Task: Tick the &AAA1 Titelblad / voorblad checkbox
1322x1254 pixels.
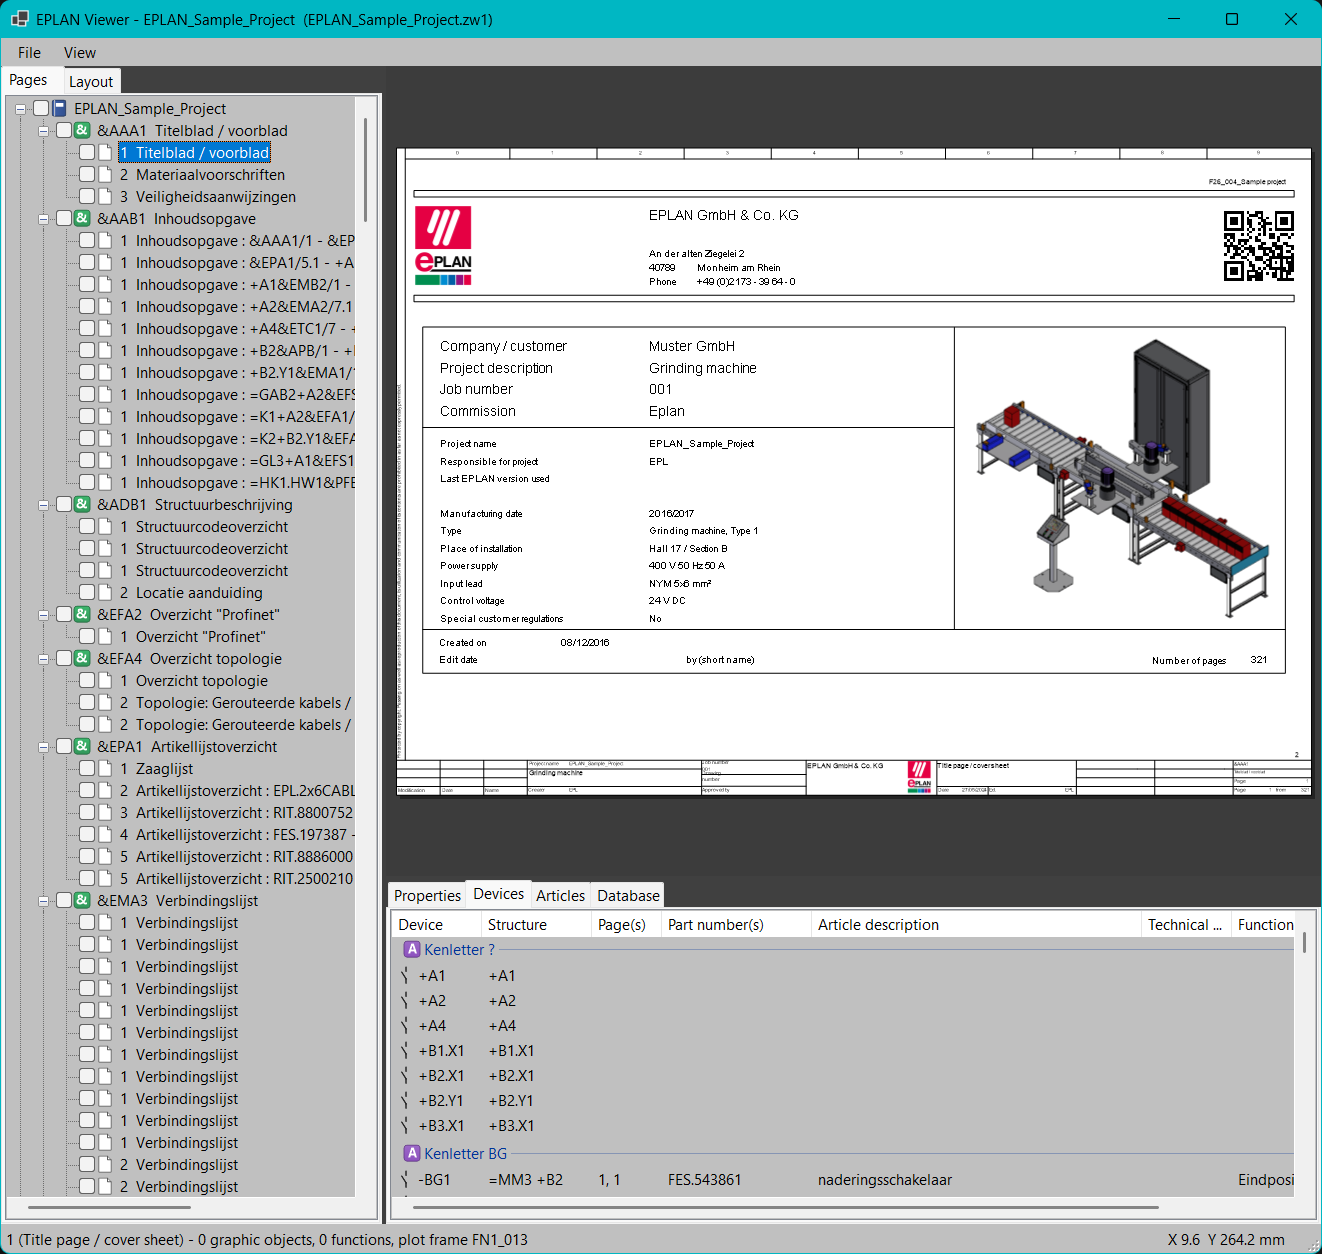Action: [64, 130]
